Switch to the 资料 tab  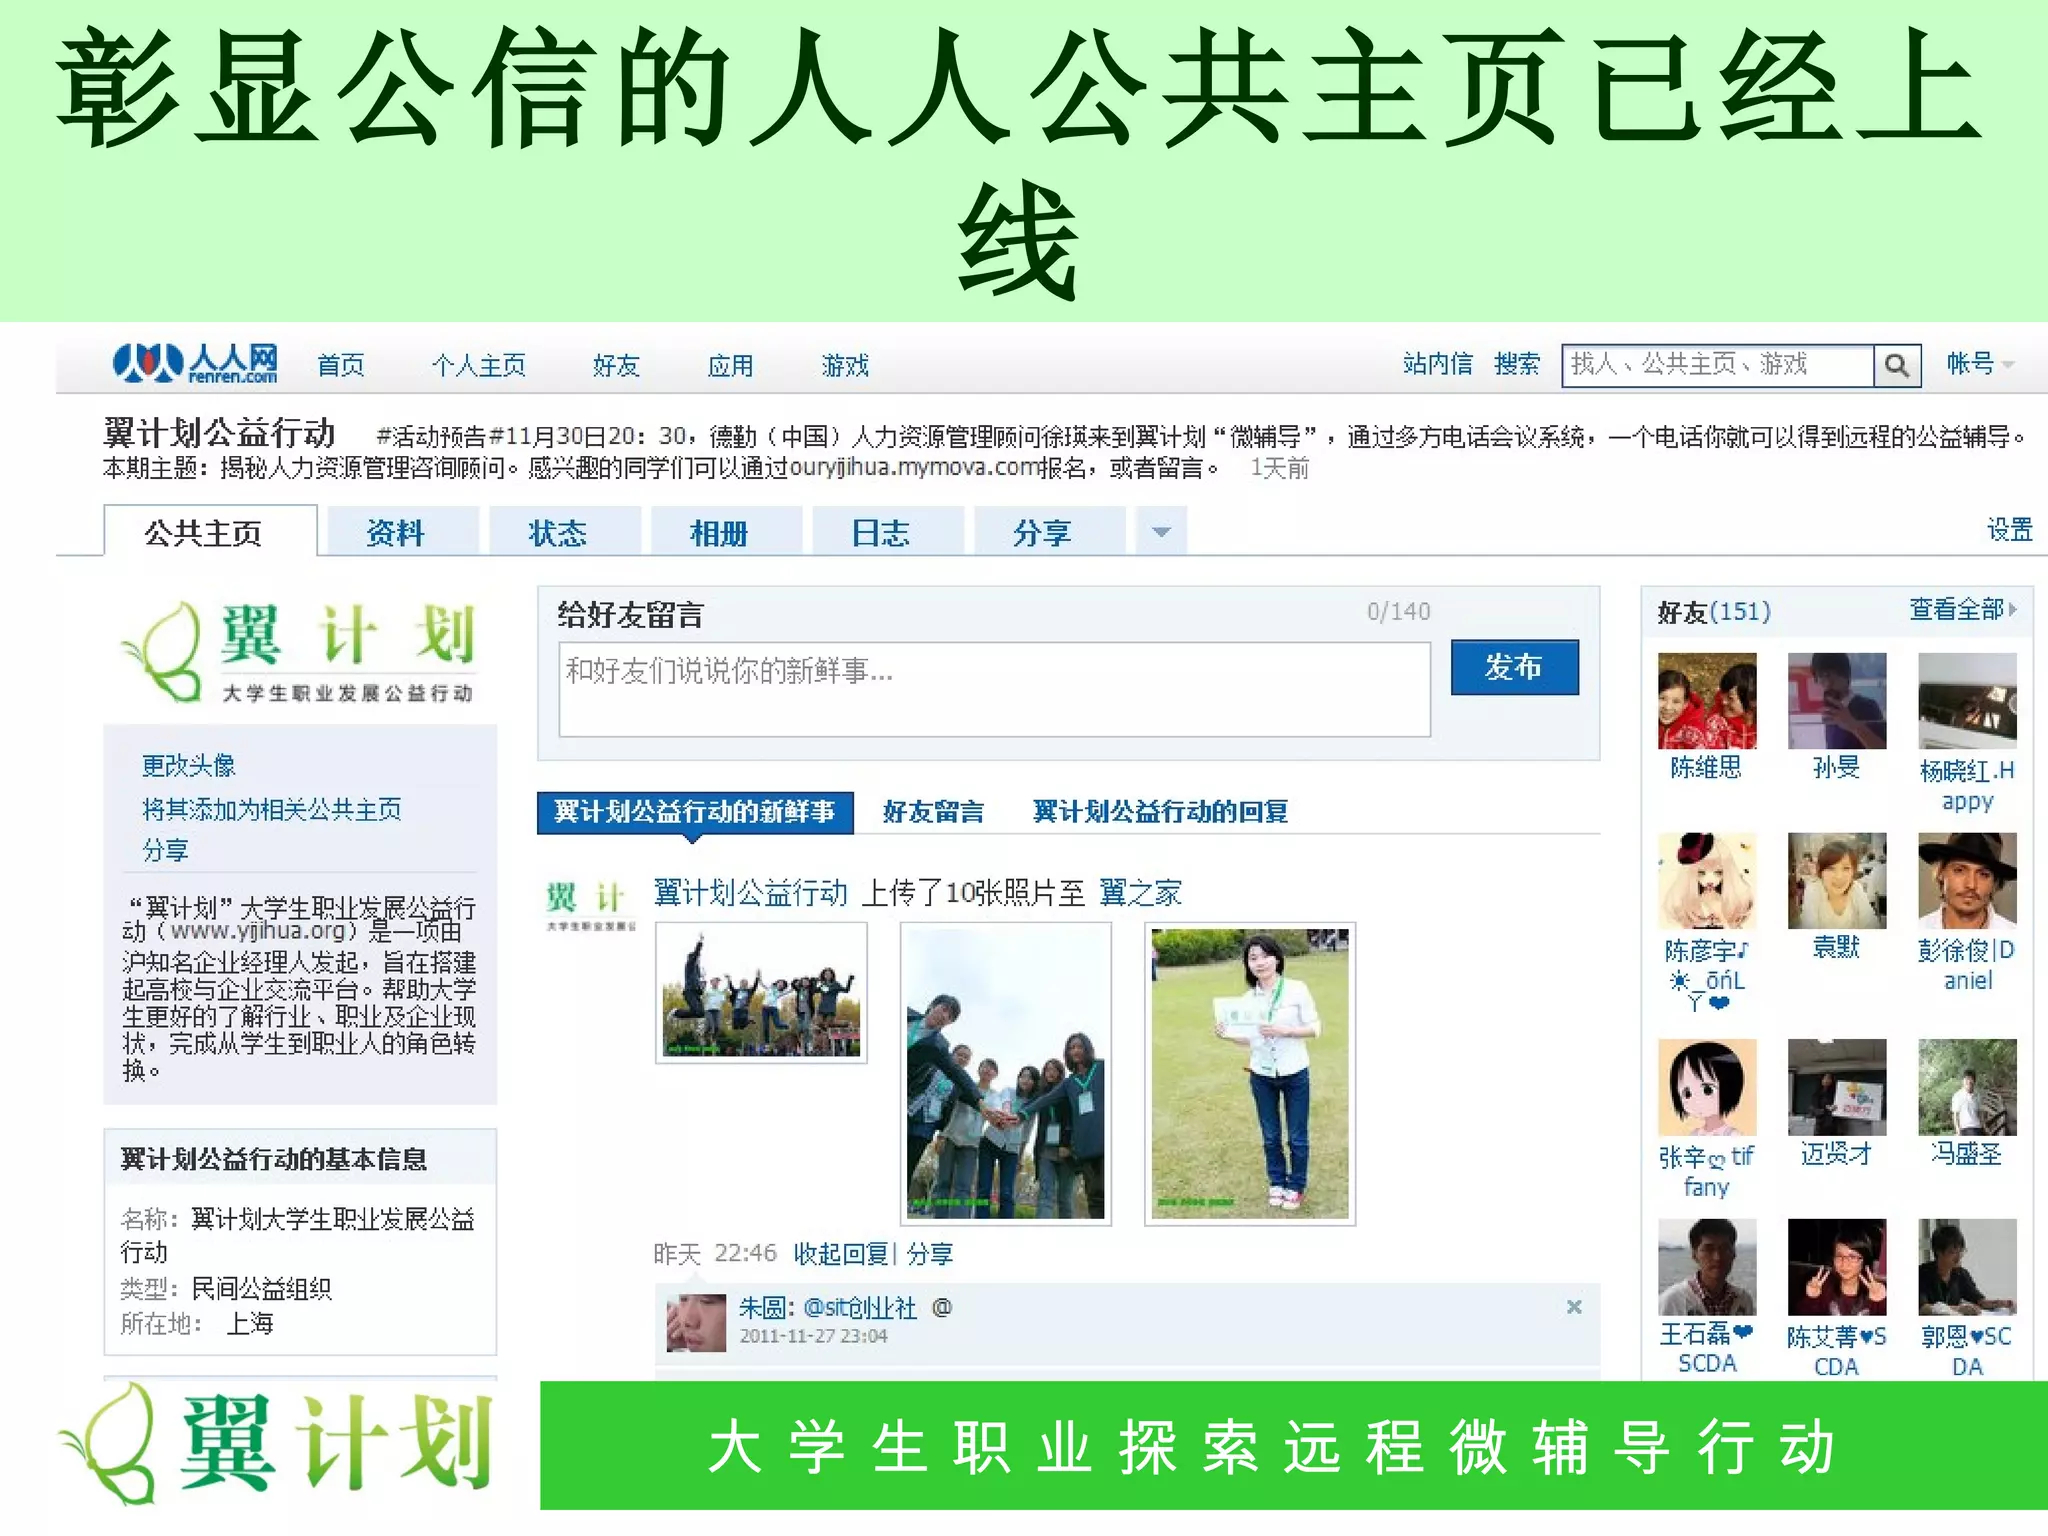click(x=403, y=531)
